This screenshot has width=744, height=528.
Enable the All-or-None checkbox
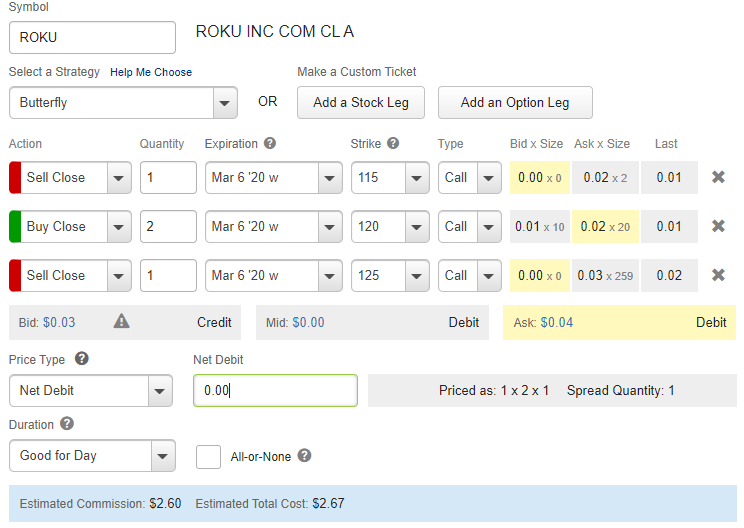click(x=208, y=456)
